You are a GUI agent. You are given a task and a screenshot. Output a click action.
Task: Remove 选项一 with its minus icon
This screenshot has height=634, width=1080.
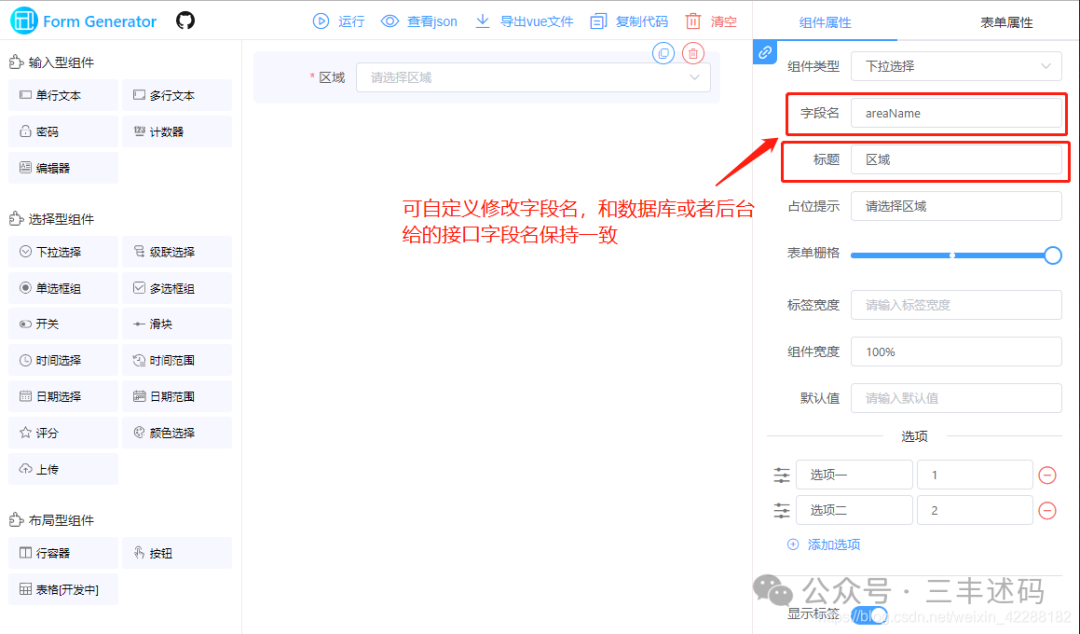(x=1047, y=475)
